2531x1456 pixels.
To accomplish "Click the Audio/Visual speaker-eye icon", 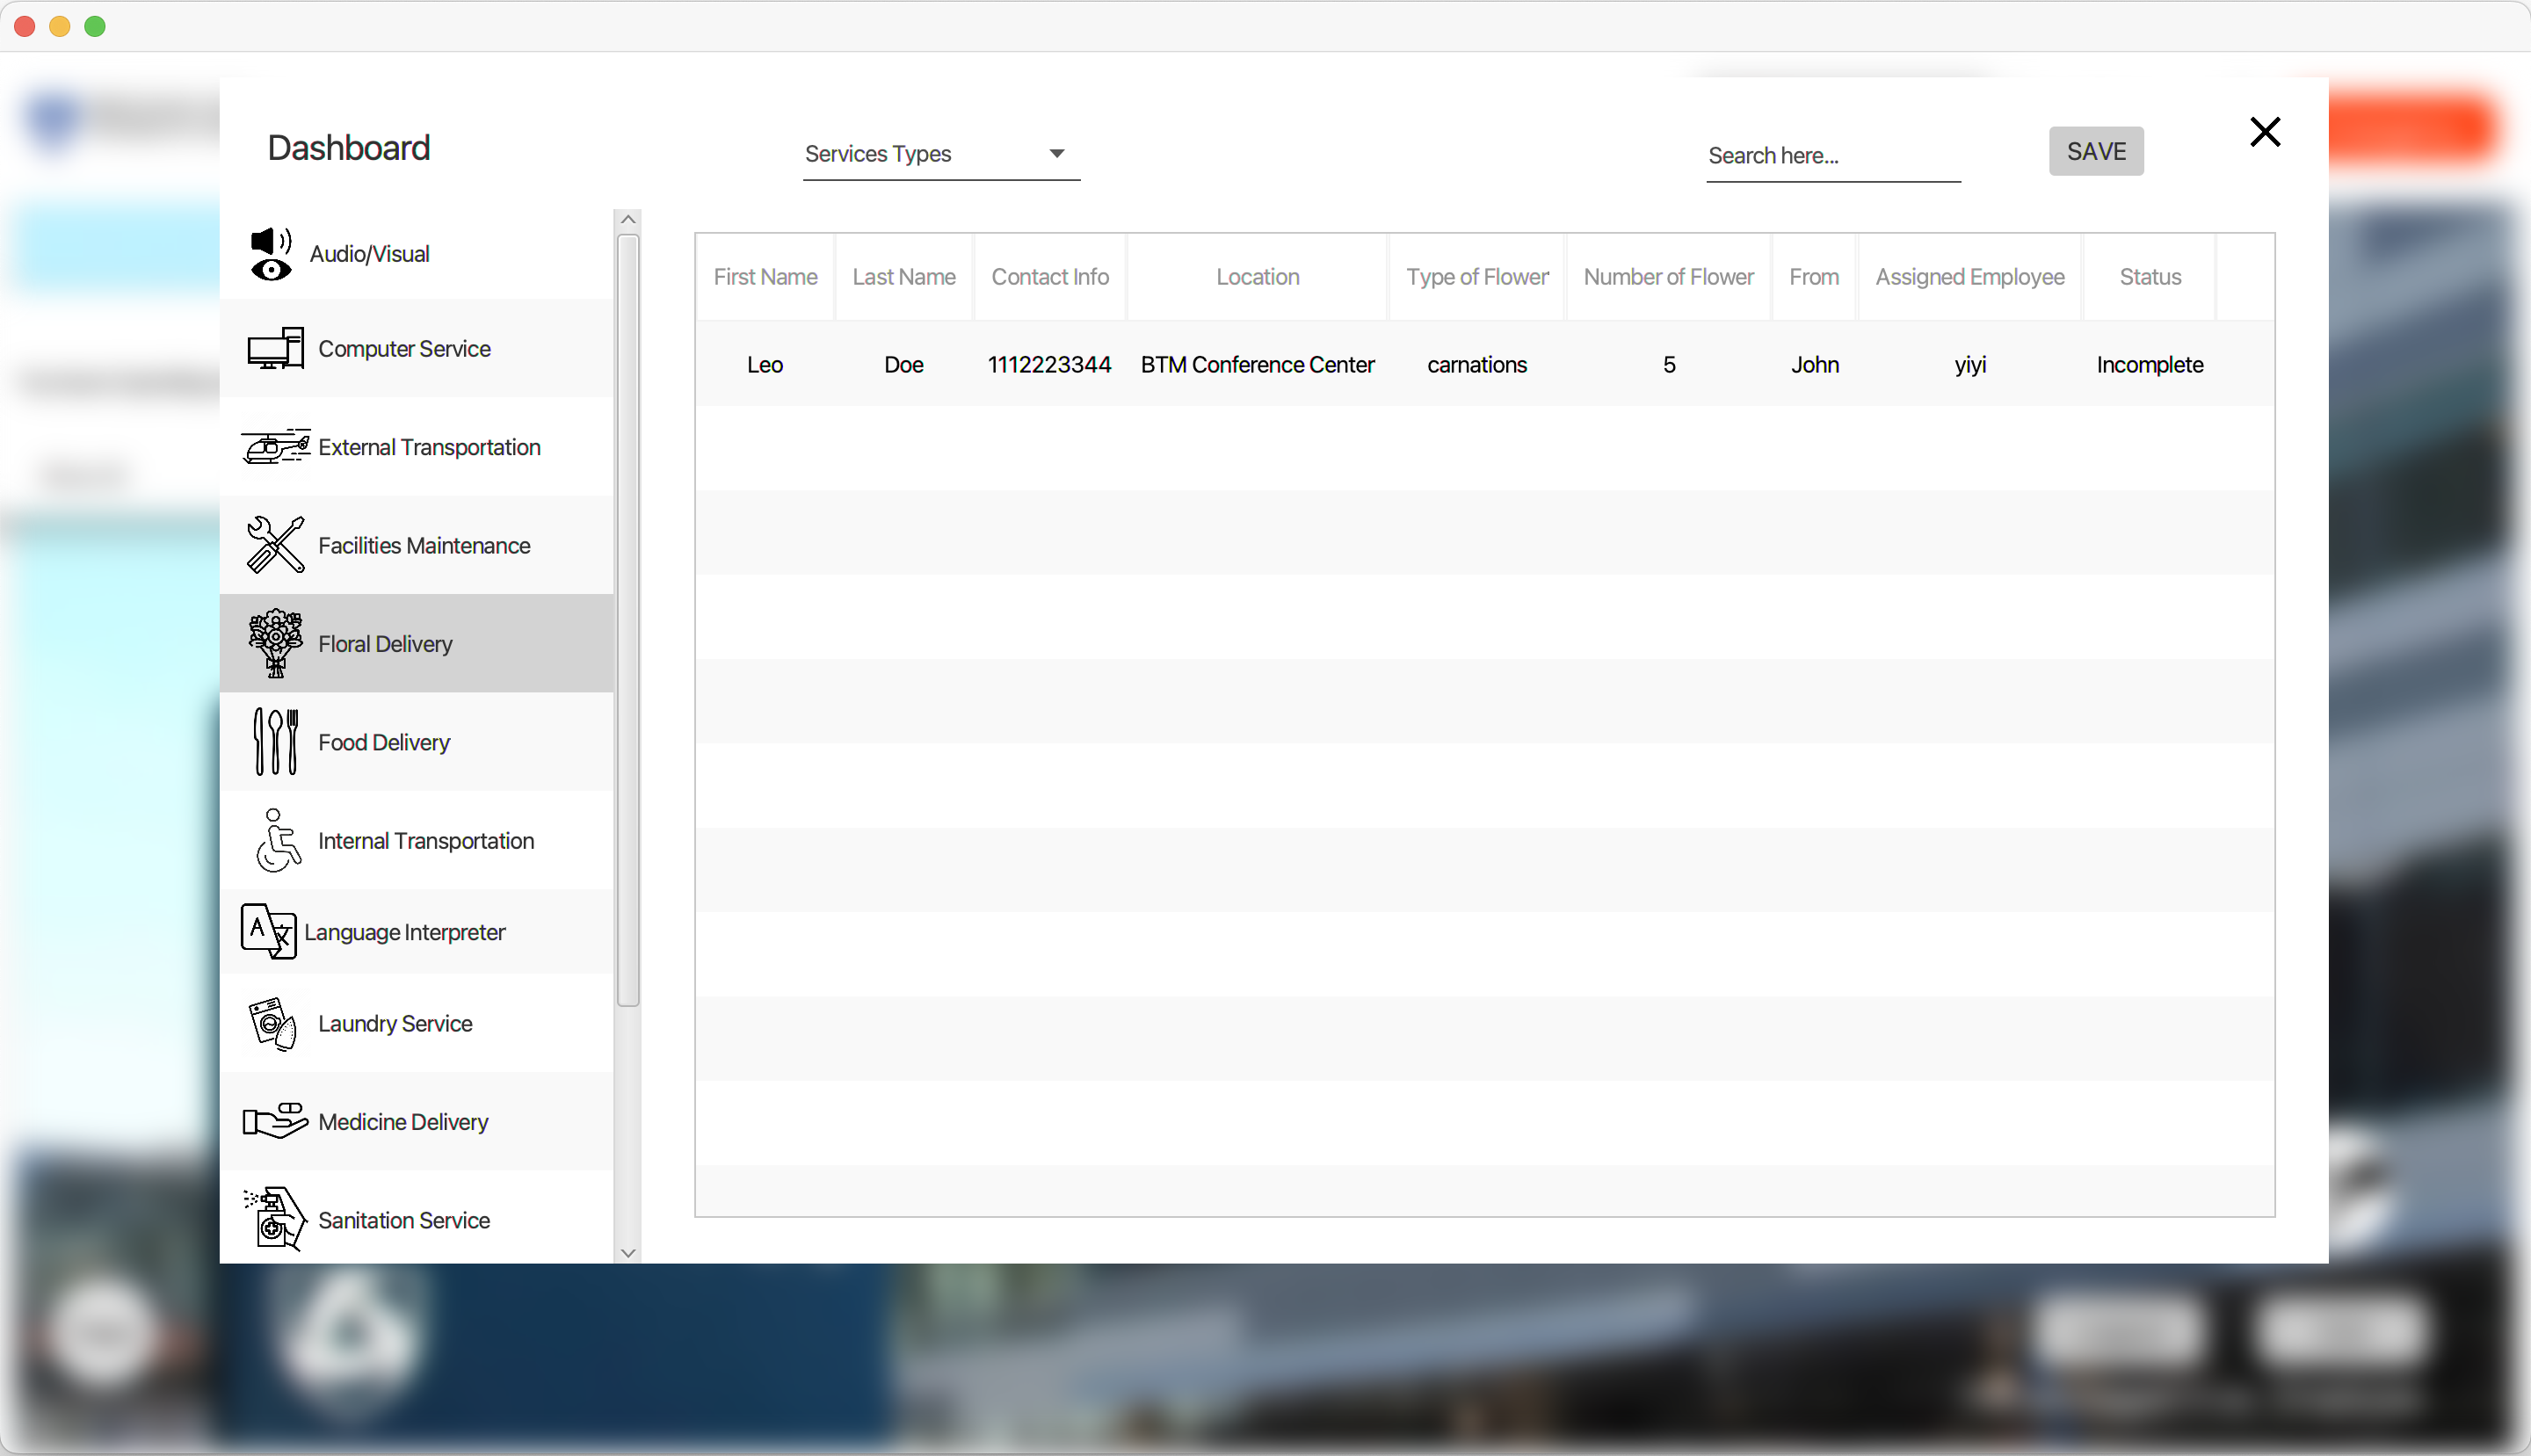I will point(270,254).
